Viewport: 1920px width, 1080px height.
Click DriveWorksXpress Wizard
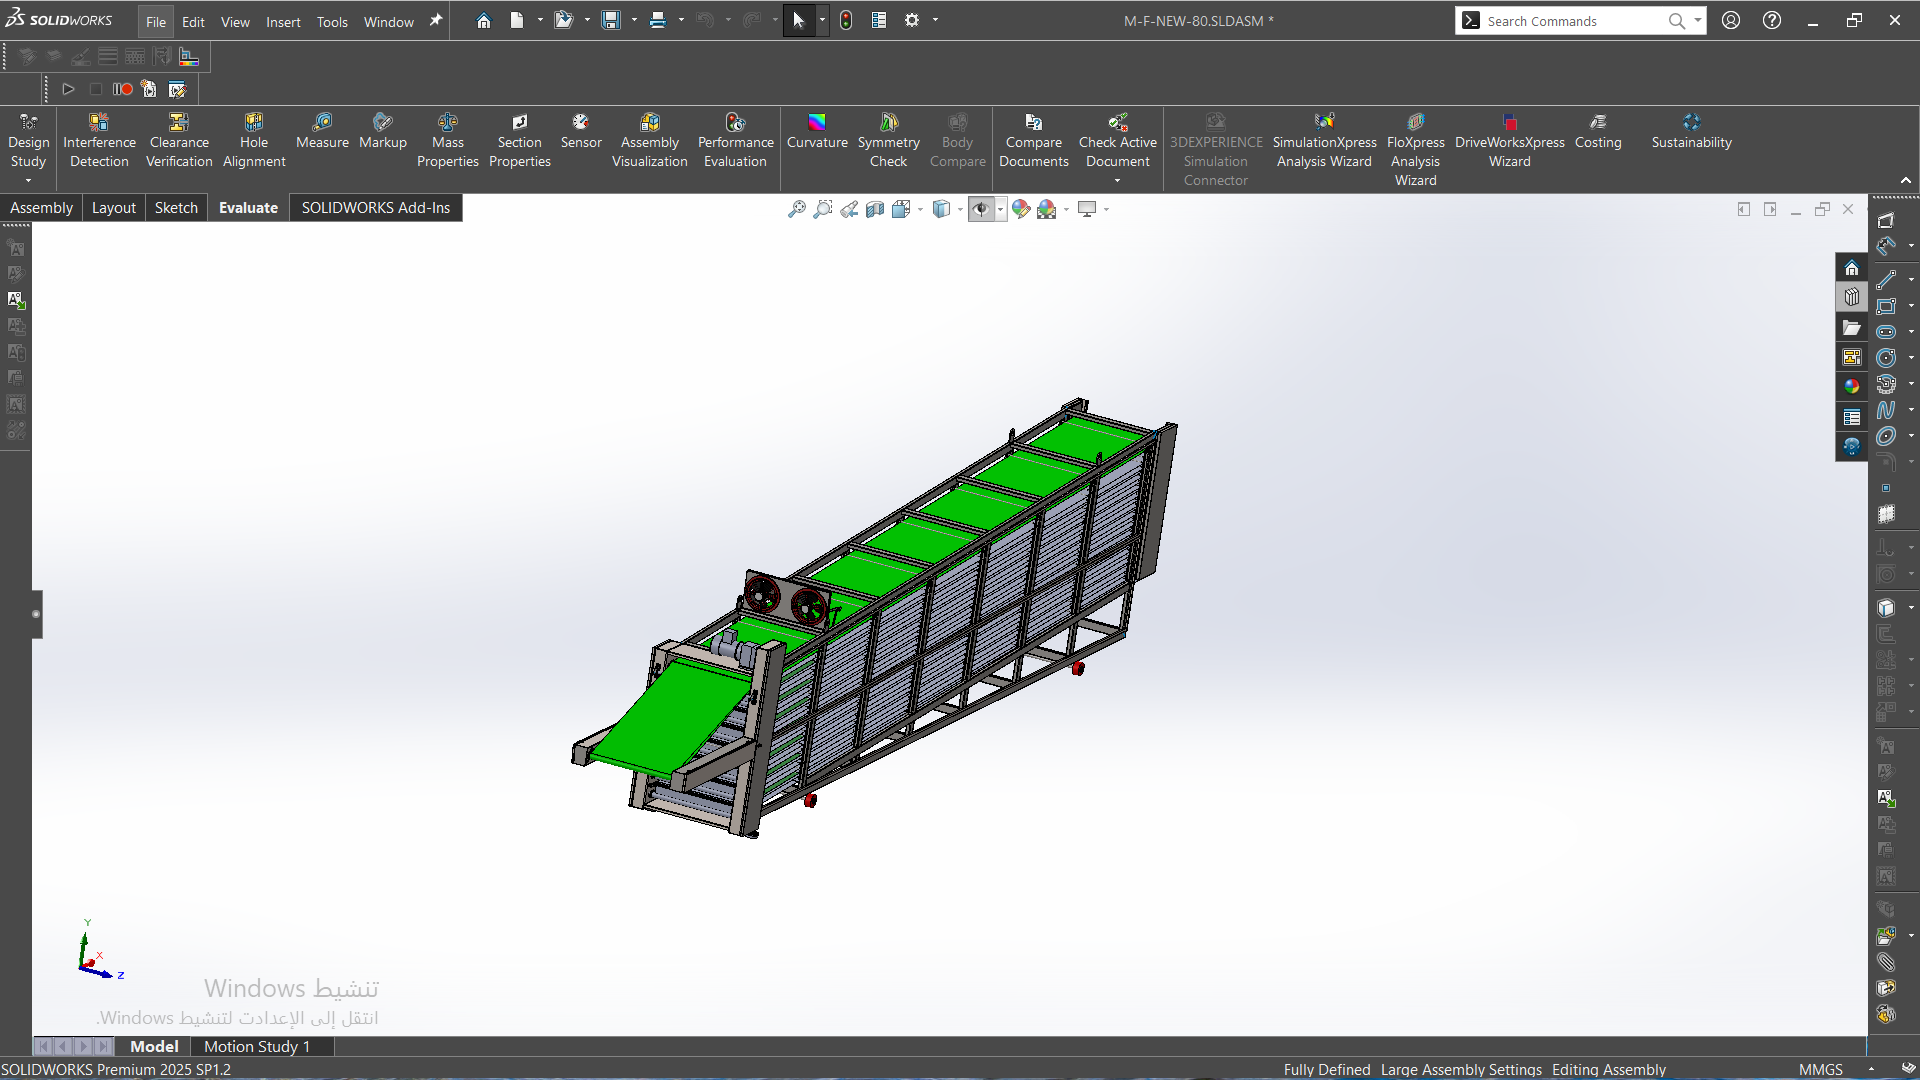pos(1509,140)
